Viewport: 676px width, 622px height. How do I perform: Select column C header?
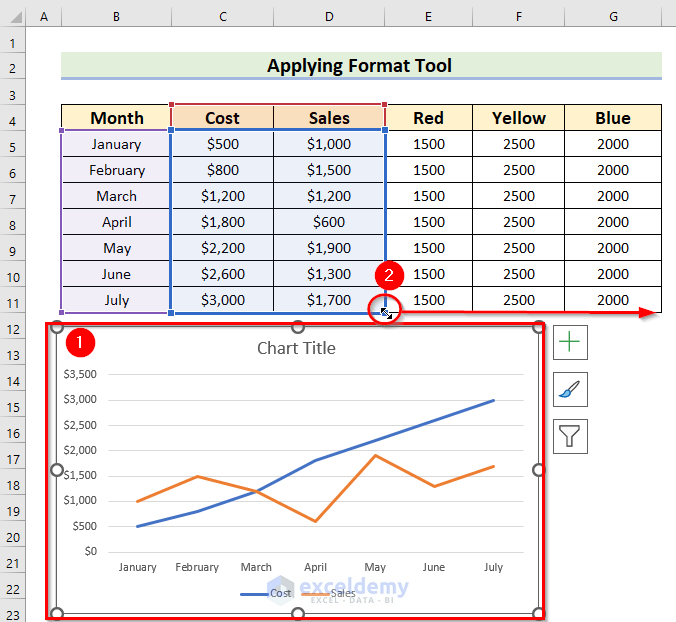222,16
